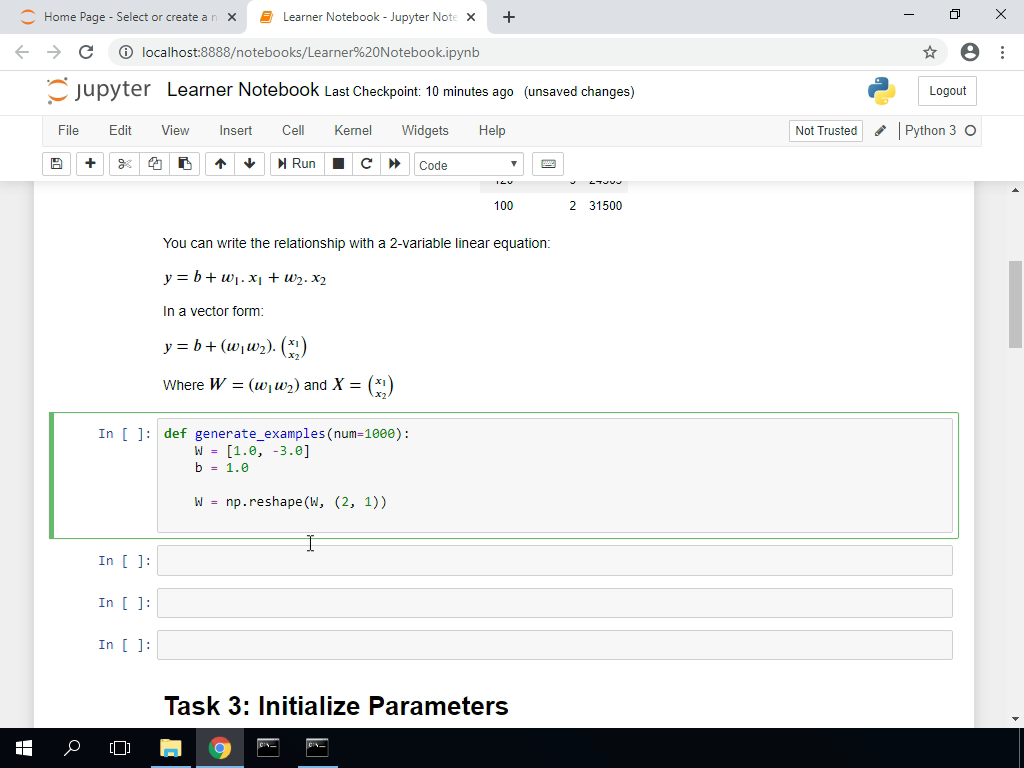Image resolution: width=1024 pixels, height=768 pixels.
Task: Open the cell type Code dropdown
Action: click(x=469, y=165)
